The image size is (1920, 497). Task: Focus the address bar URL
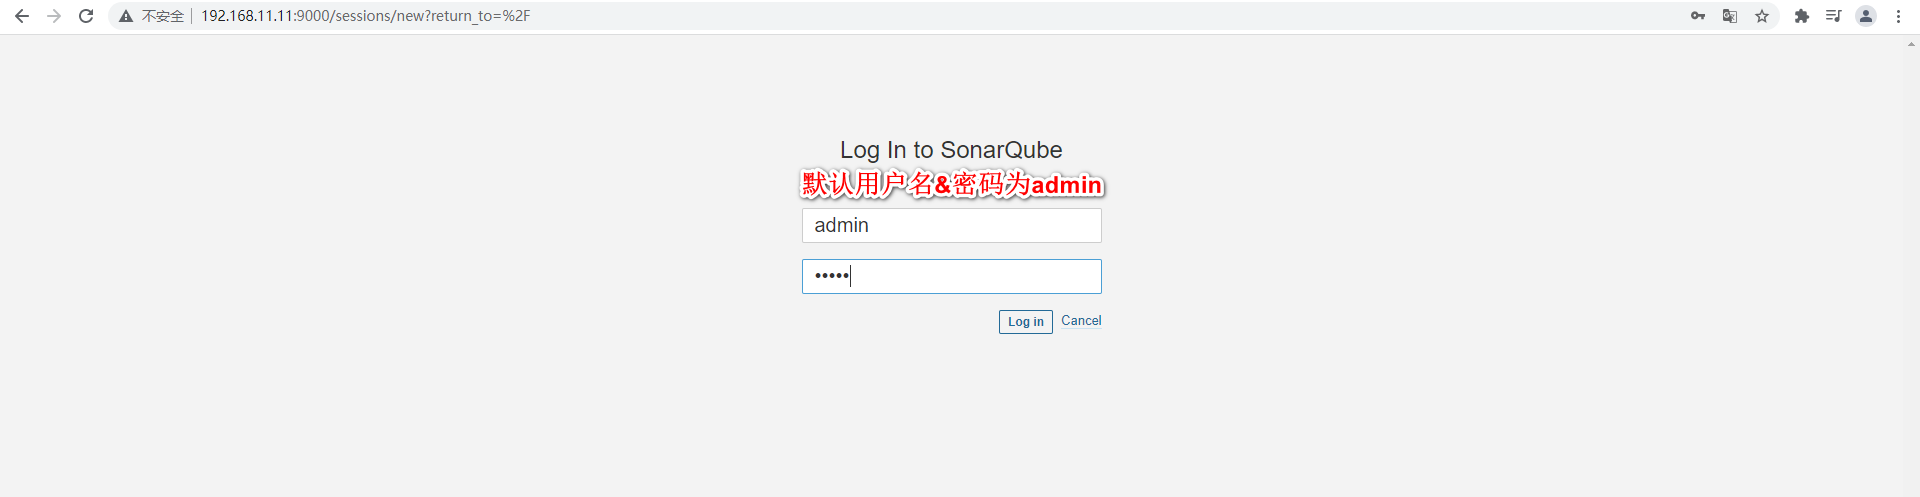pos(365,16)
